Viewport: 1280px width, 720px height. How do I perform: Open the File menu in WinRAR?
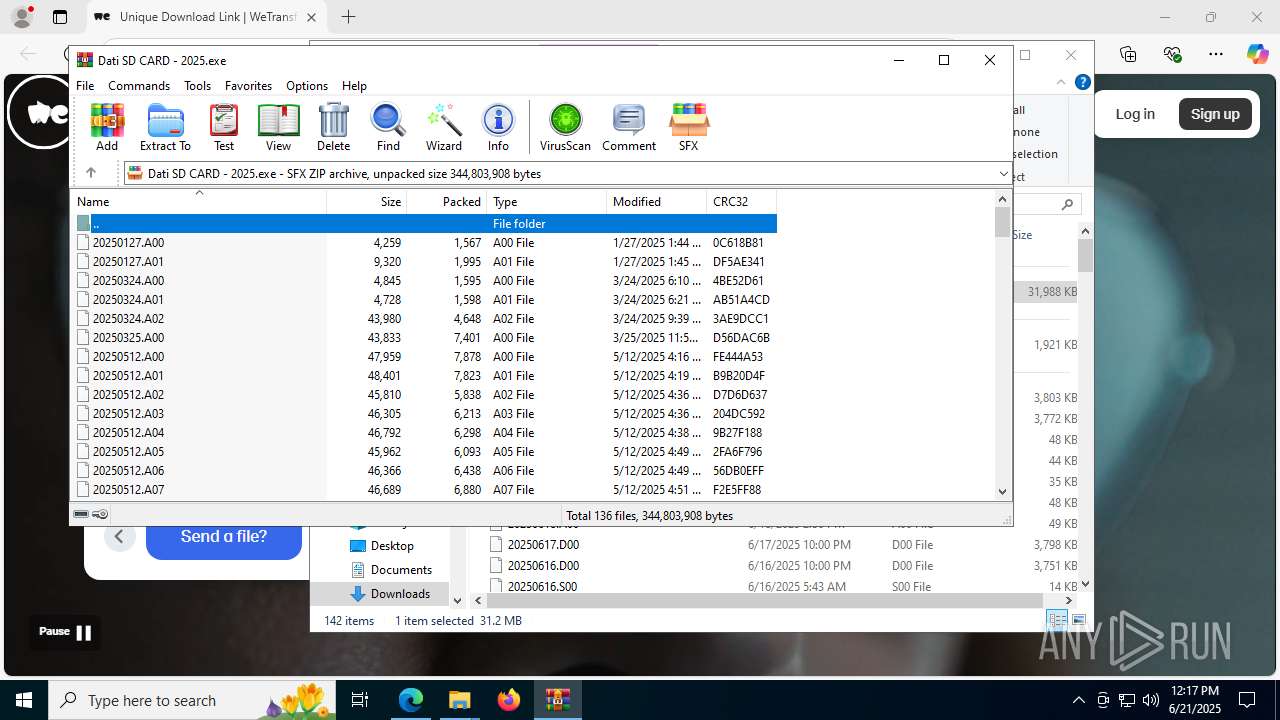click(85, 86)
